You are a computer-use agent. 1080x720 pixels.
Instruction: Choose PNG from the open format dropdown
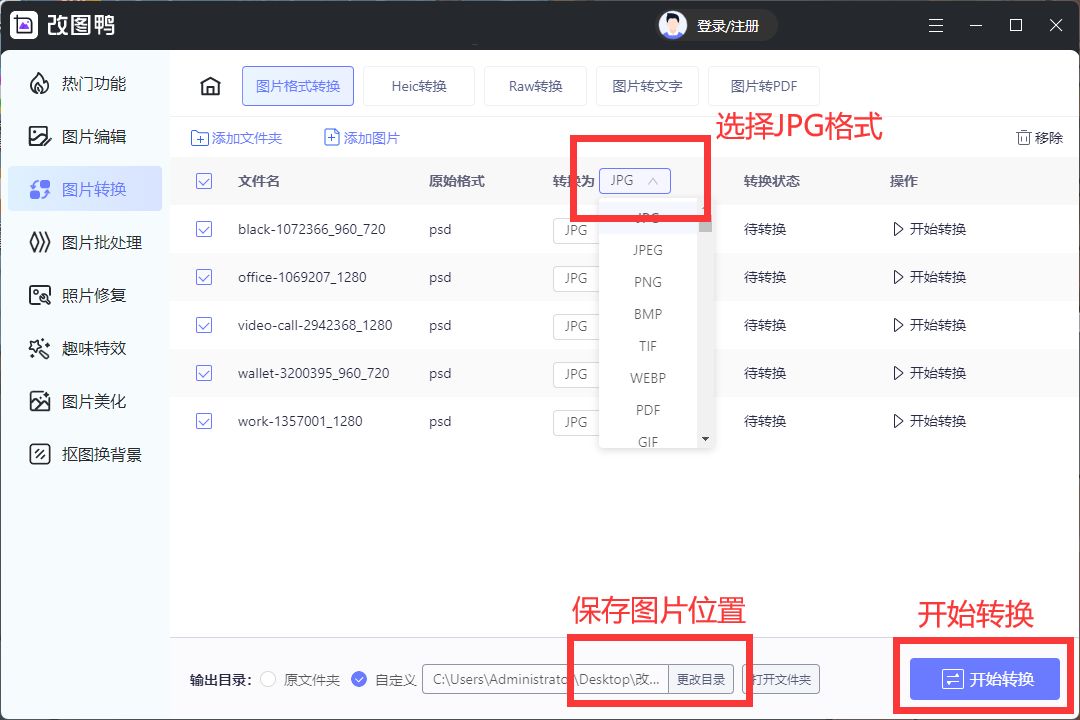pos(647,282)
